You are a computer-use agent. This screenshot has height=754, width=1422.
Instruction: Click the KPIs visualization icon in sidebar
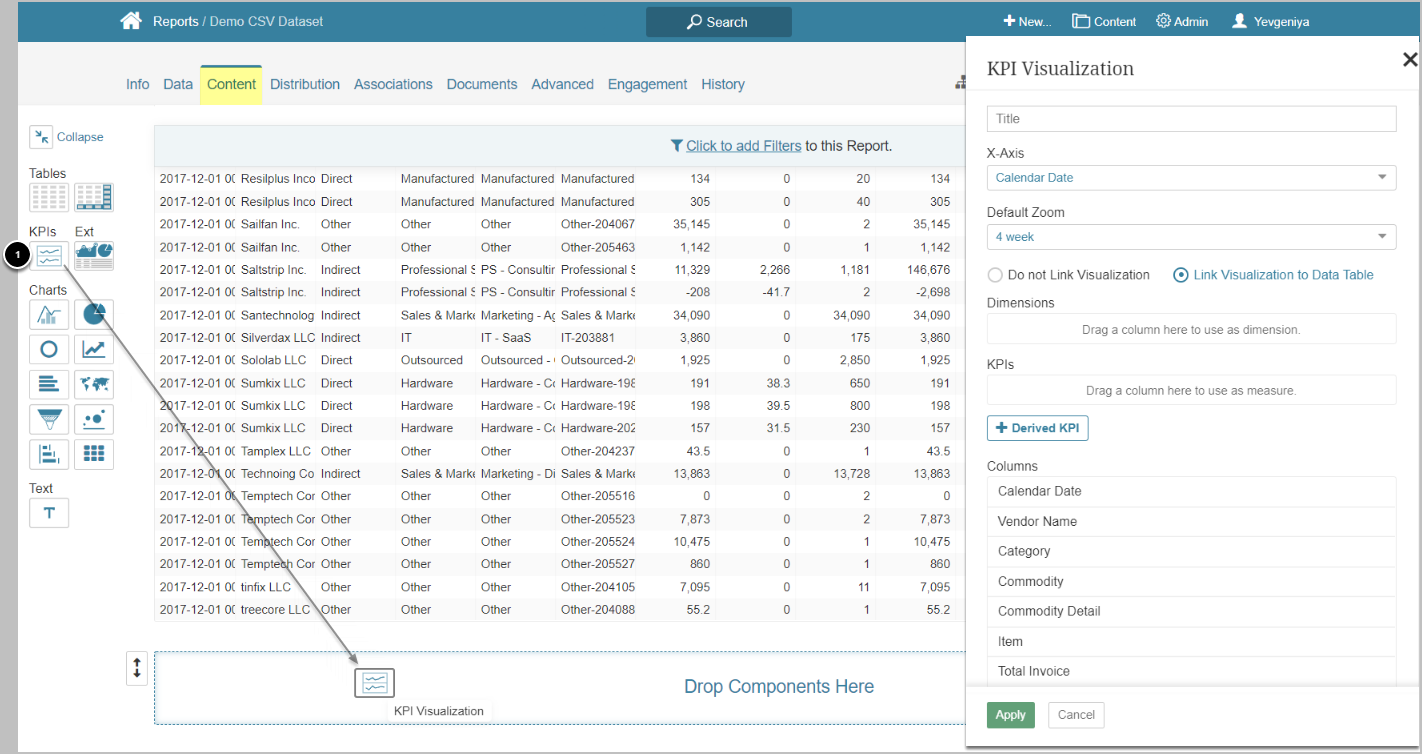coord(49,257)
